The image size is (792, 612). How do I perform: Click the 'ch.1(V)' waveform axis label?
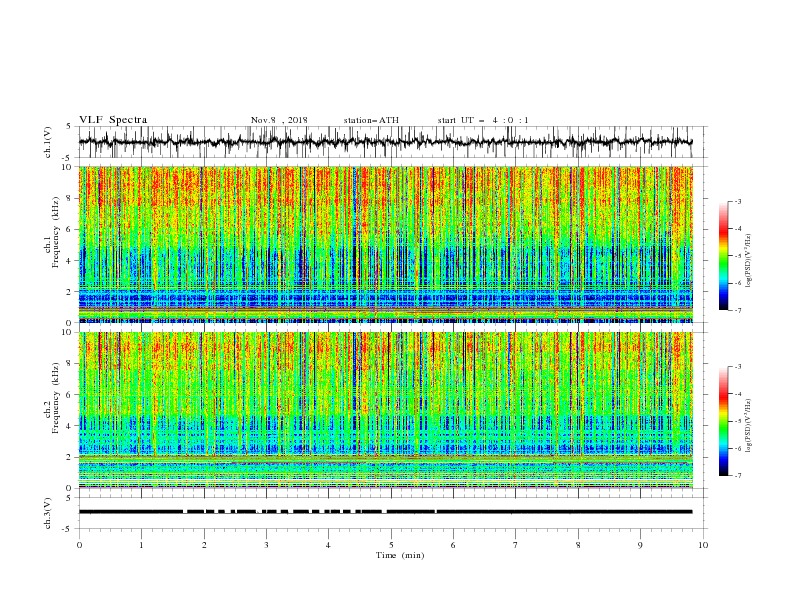coord(48,142)
